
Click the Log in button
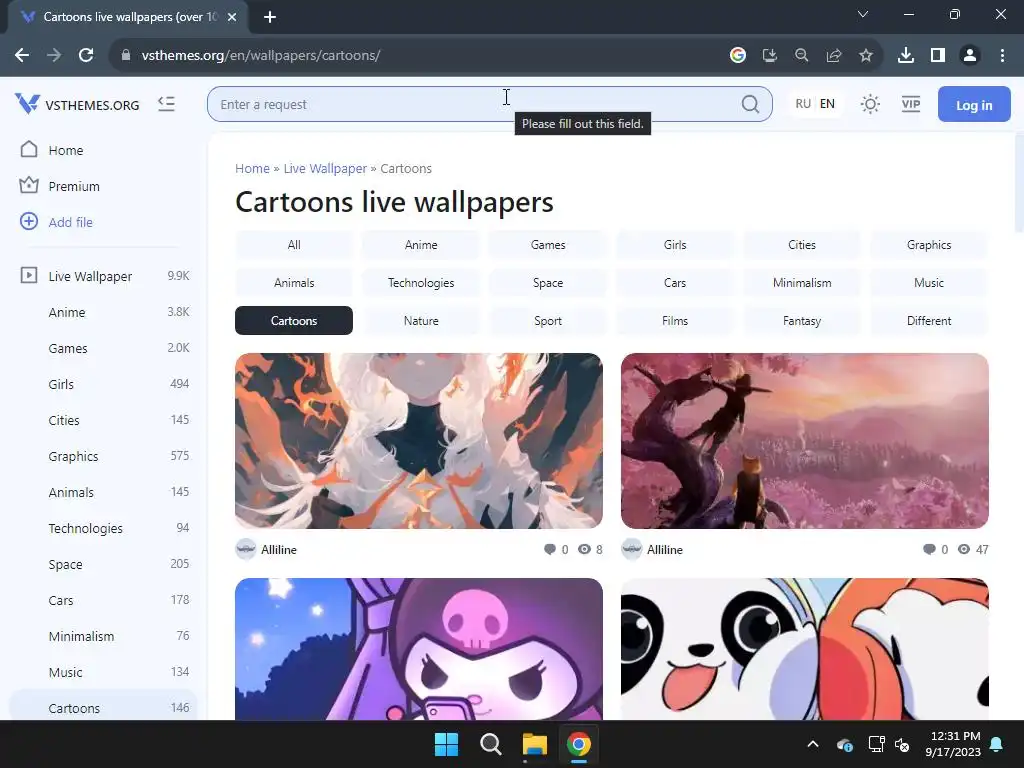[x=974, y=104]
